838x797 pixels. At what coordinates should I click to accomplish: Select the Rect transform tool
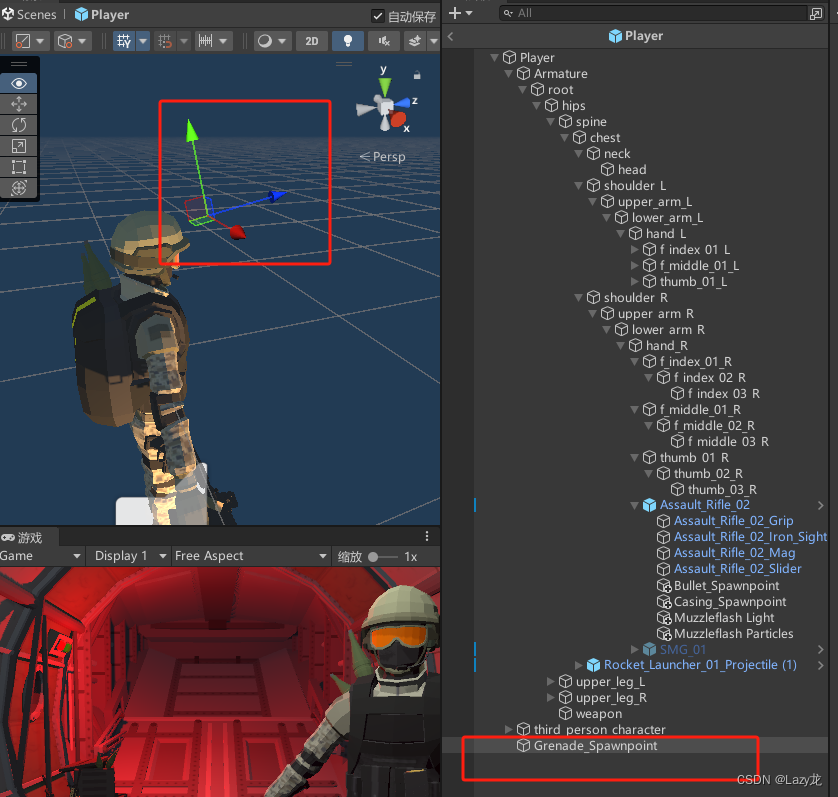pyautogui.click(x=19, y=167)
